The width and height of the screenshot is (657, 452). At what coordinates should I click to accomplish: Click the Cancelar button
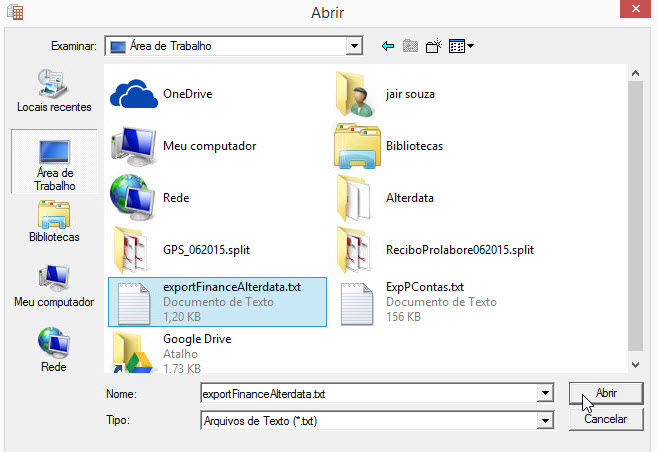click(x=606, y=419)
